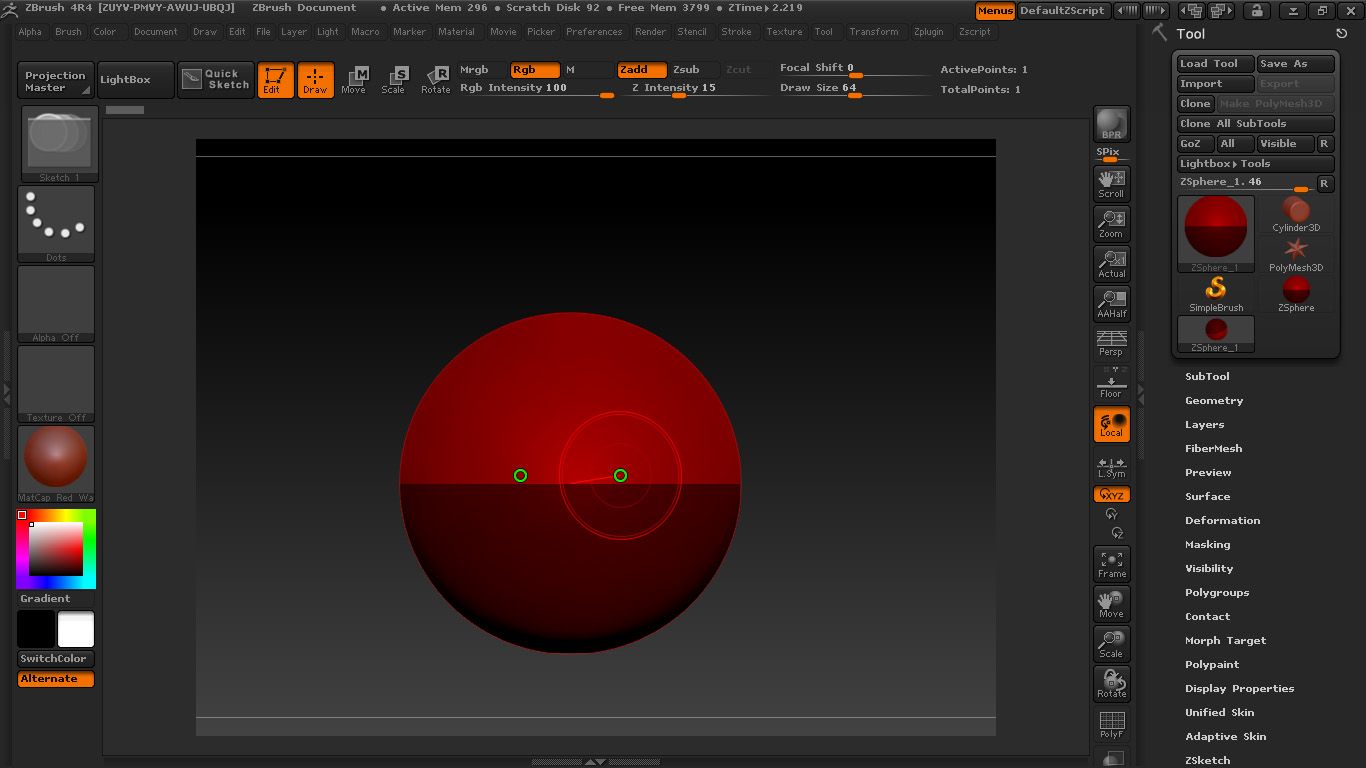The height and width of the screenshot is (768, 1366).
Task: Toggle the Floor grid button
Action: pyautogui.click(x=1111, y=383)
